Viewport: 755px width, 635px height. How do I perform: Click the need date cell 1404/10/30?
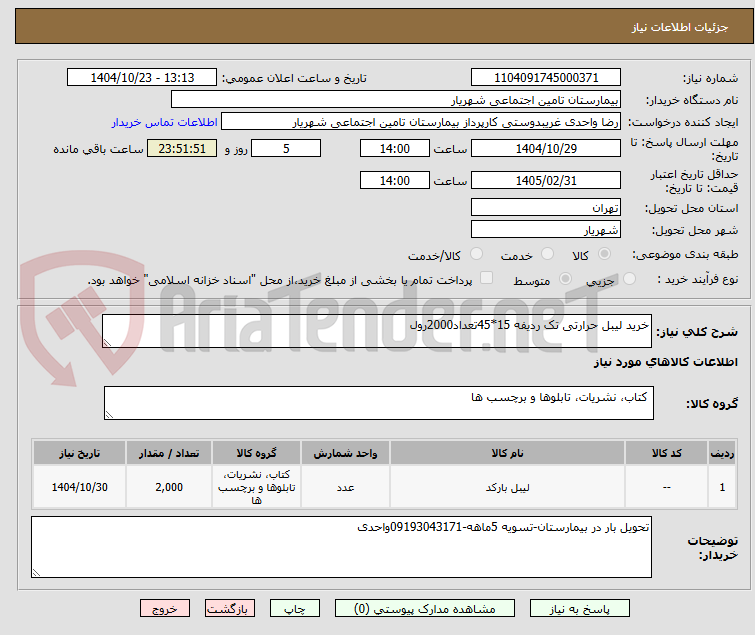(x=79, y=487)
